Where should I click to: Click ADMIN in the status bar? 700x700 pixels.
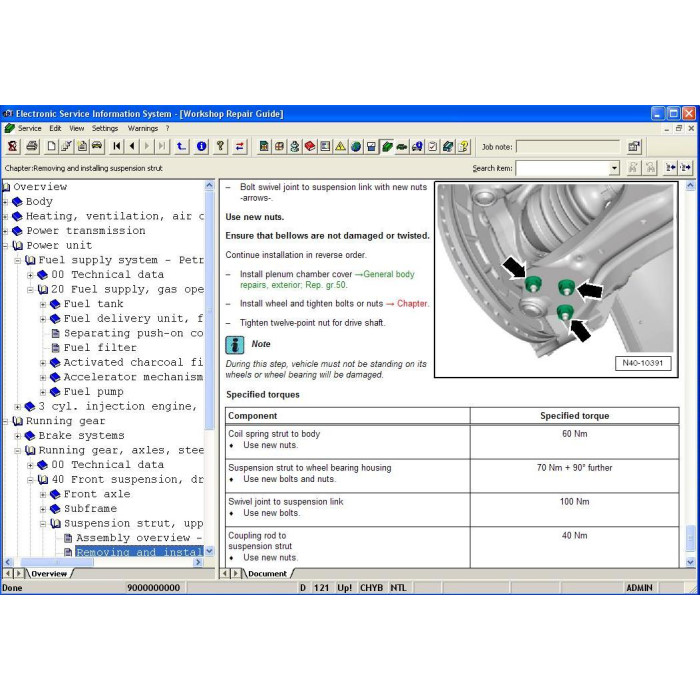[639, 588]
